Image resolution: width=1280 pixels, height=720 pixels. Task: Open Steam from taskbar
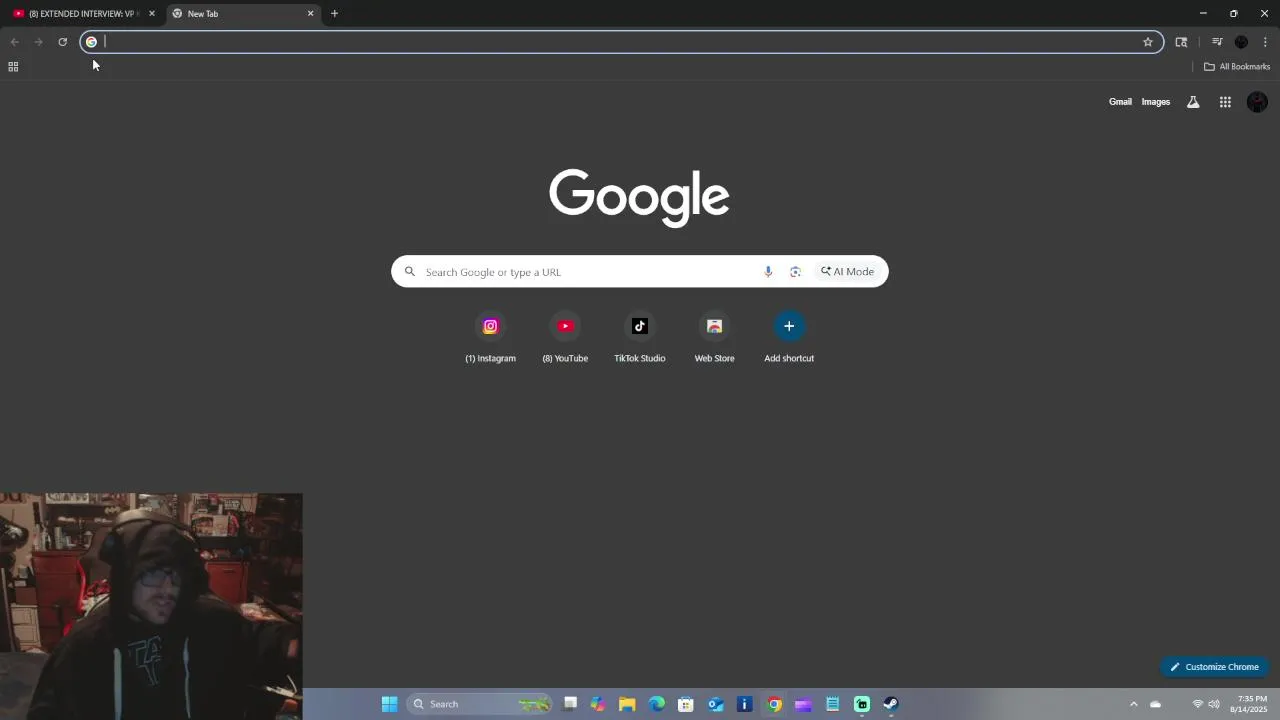click(891, 704)
